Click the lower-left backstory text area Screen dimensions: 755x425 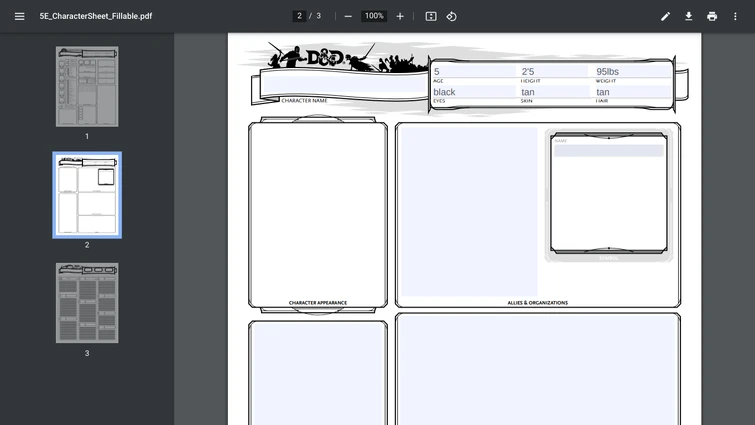coord(318,374)
